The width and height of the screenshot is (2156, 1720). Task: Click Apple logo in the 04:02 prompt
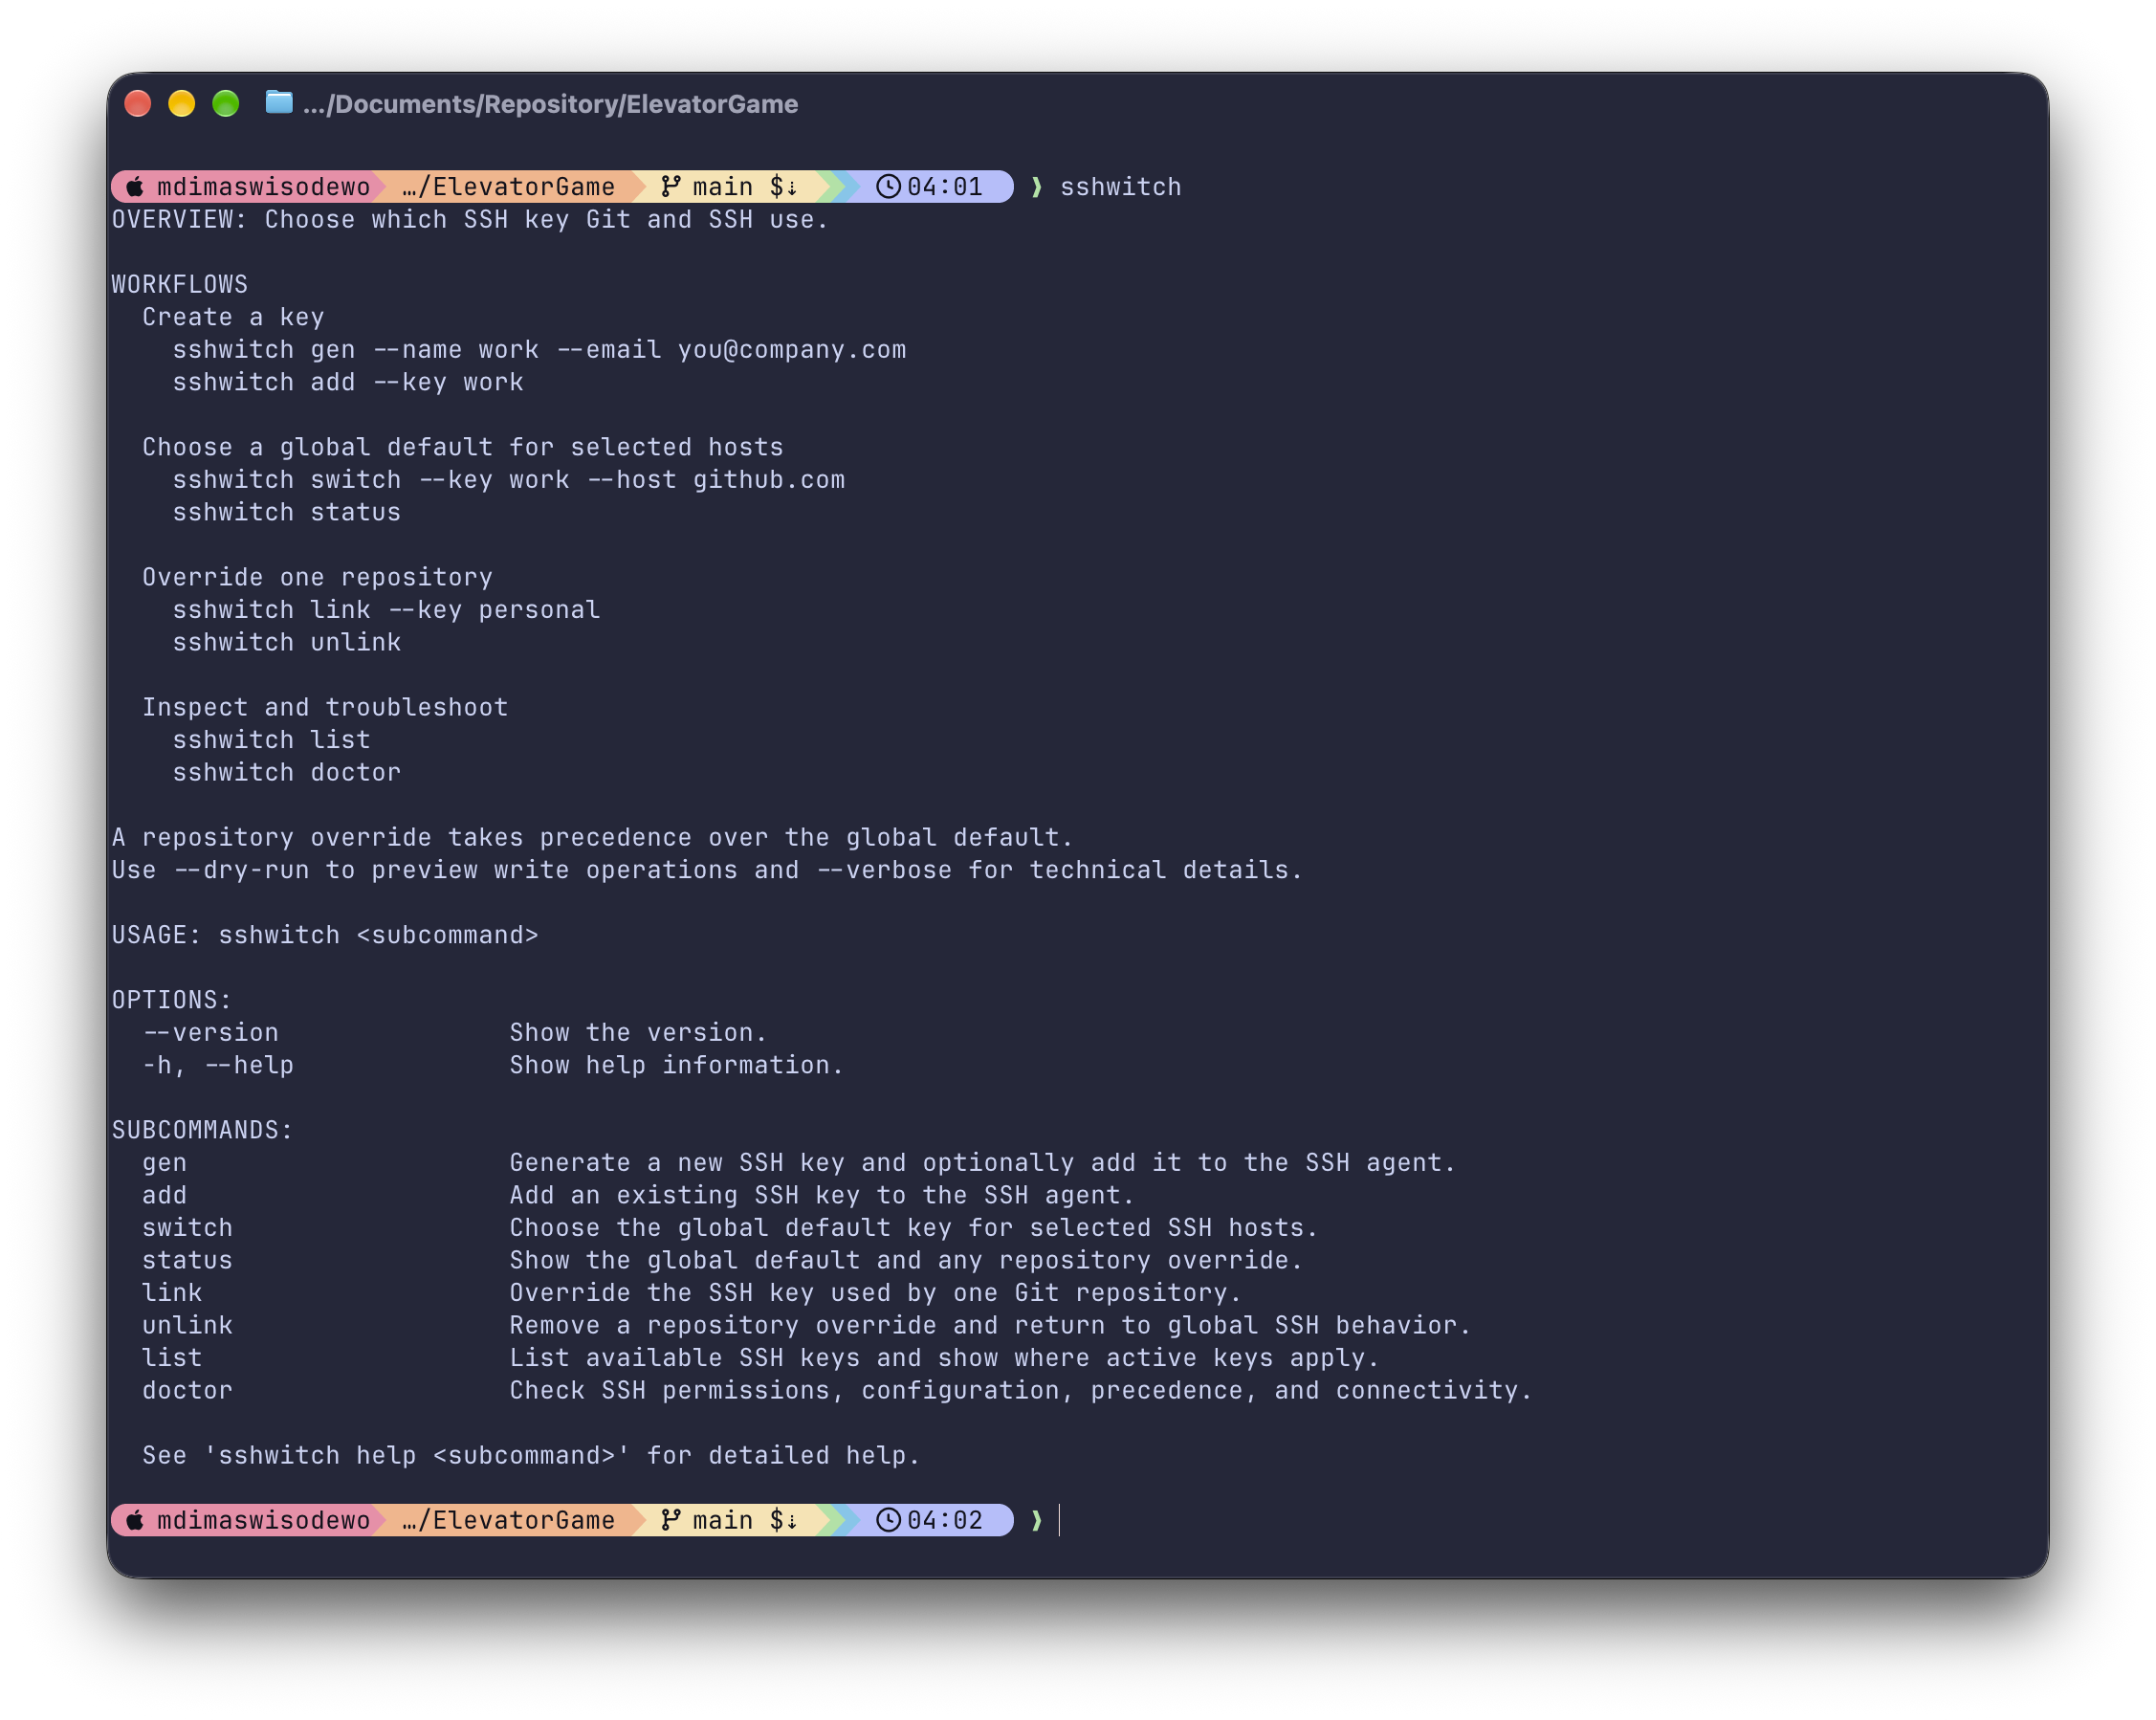[135, 1520]
